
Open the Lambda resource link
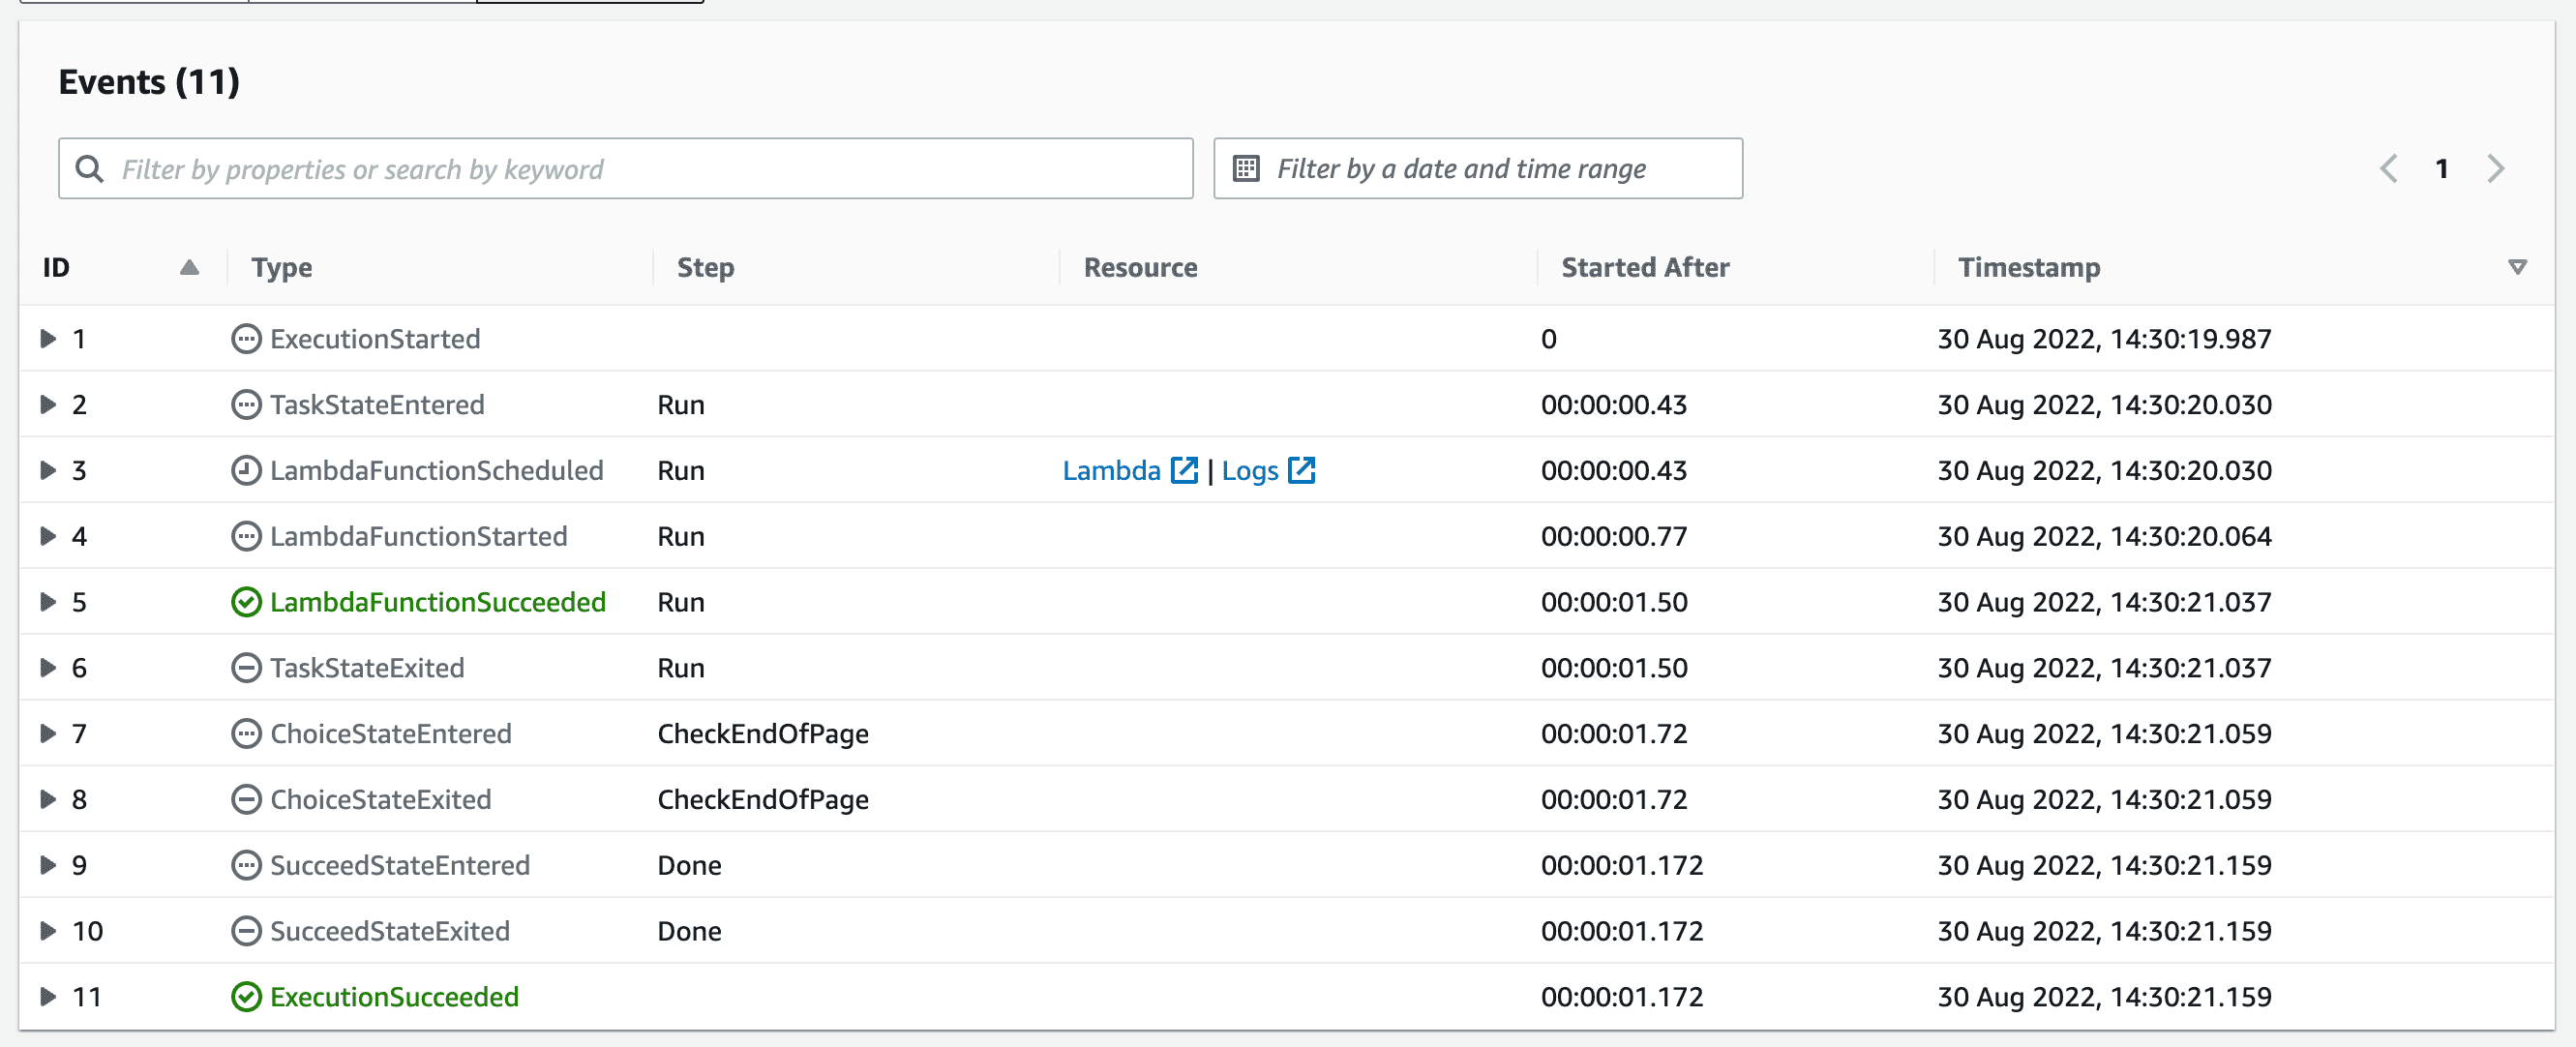pos(1111,470)
